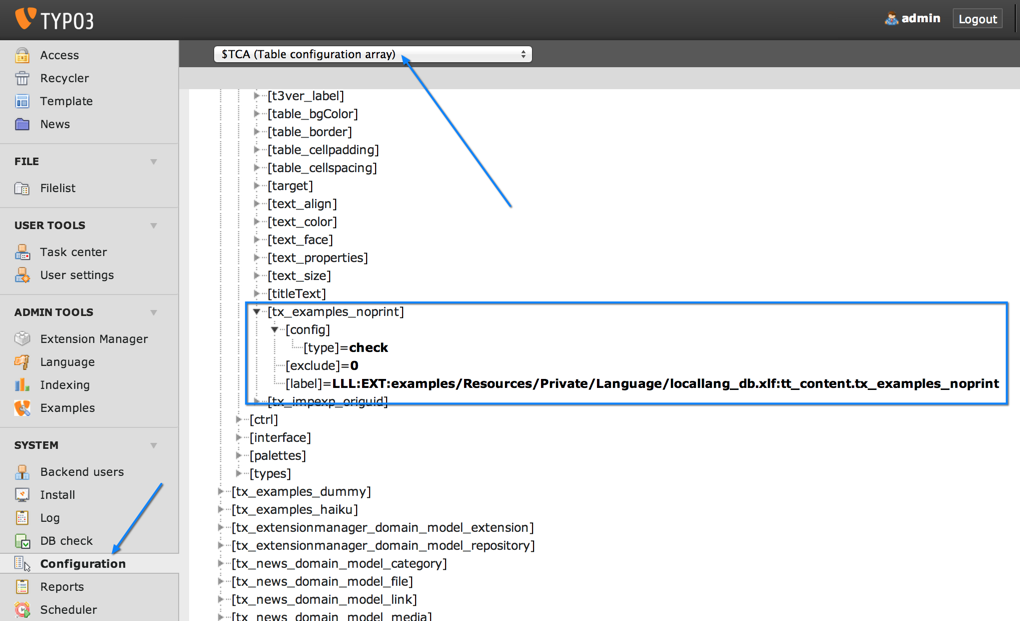Image resolution: width=1020 pixels, height=621 pixels.
Task: Select the tx_news_domain_model_category entry
Action: [338, 564]
